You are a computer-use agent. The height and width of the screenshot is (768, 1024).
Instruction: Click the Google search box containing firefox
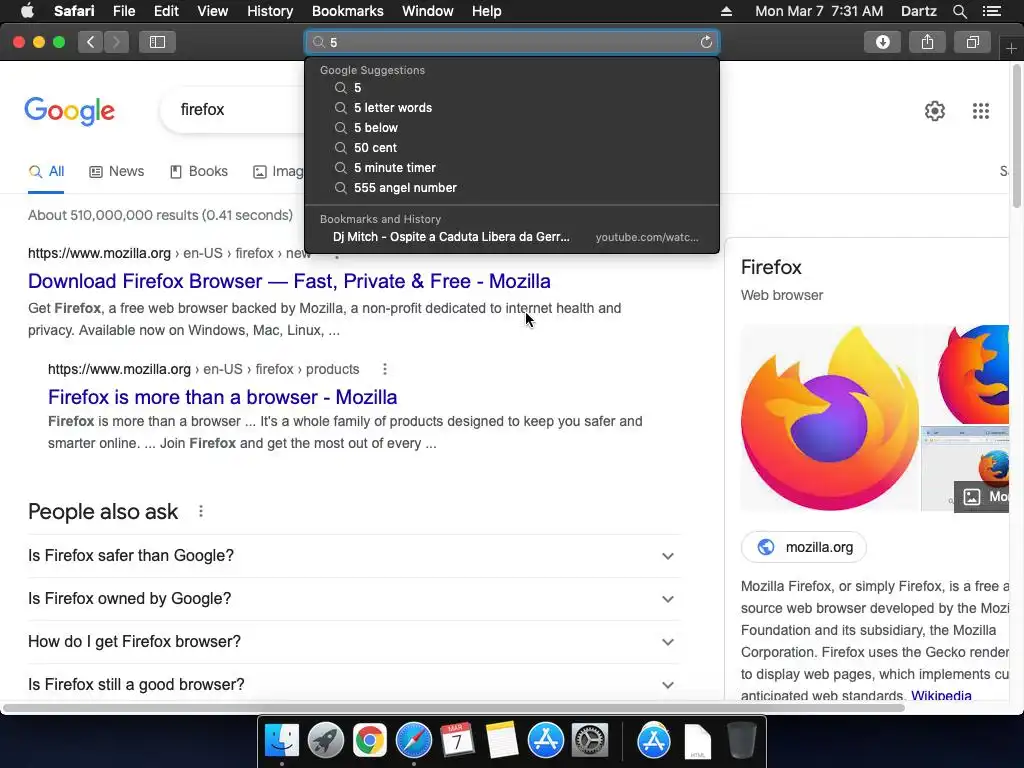(x=232, y=110)
